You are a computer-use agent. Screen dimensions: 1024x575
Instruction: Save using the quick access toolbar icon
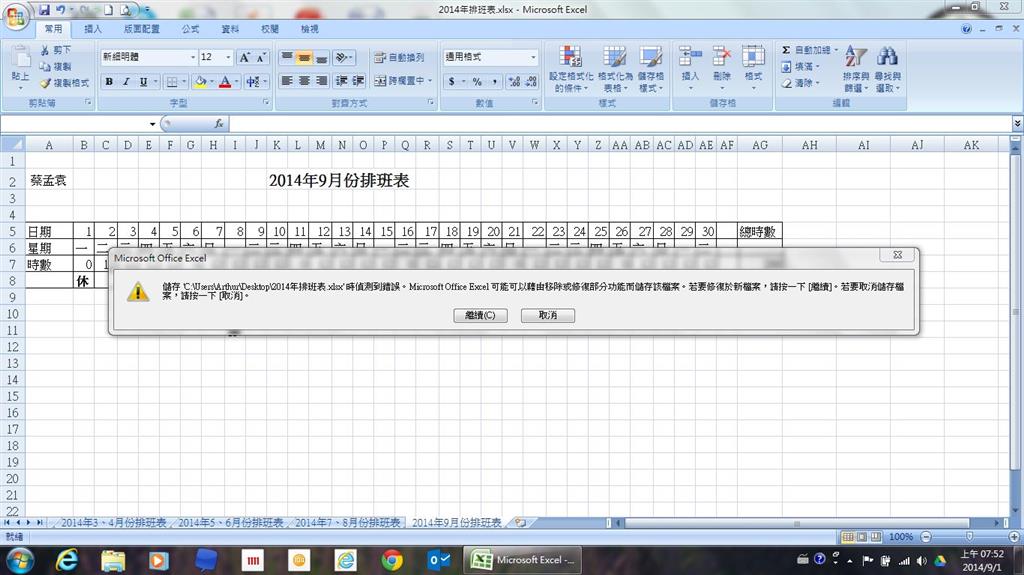tap(44, 10)
